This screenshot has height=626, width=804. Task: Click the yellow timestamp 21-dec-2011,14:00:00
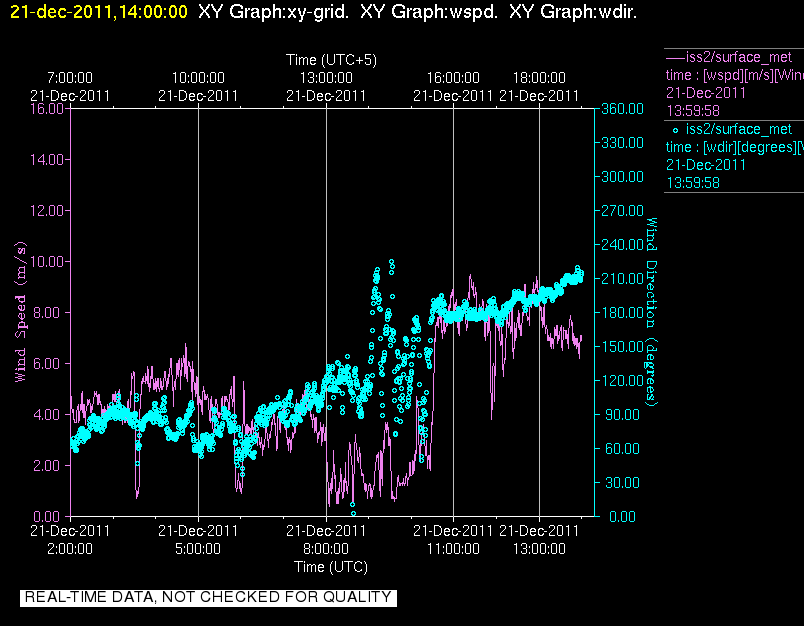pyautogui.click(x=99, y=11)
